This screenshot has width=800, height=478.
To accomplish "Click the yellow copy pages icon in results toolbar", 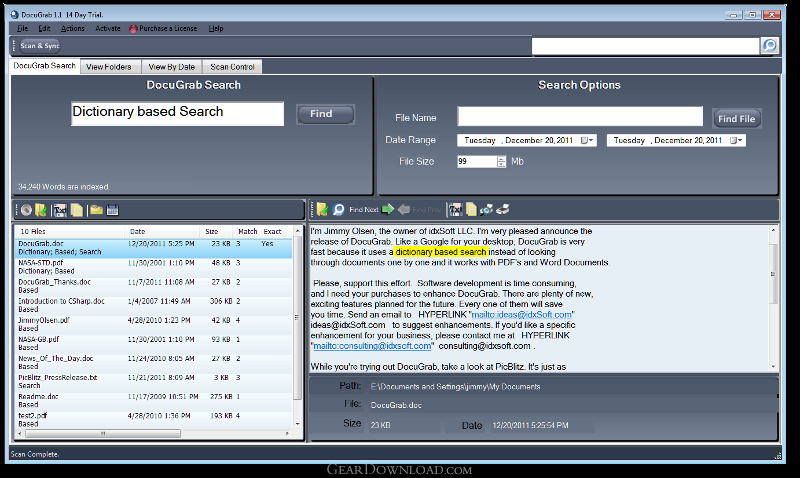I will [x=77, y=210].
